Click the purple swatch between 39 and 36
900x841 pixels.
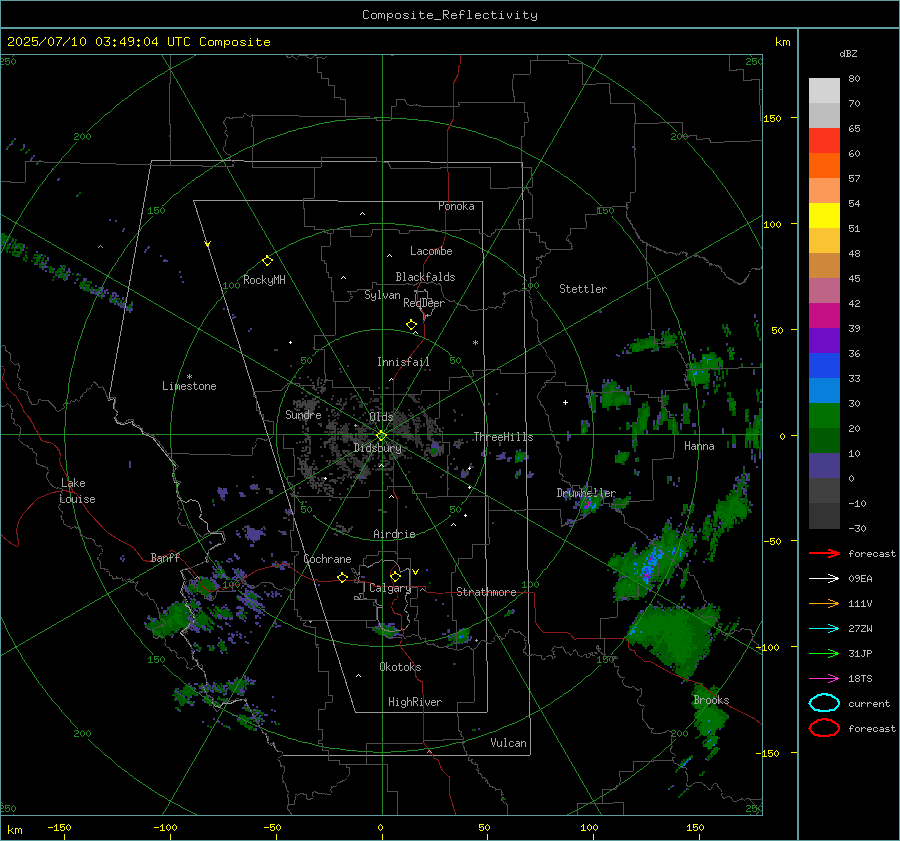click(x=824, y=340)
